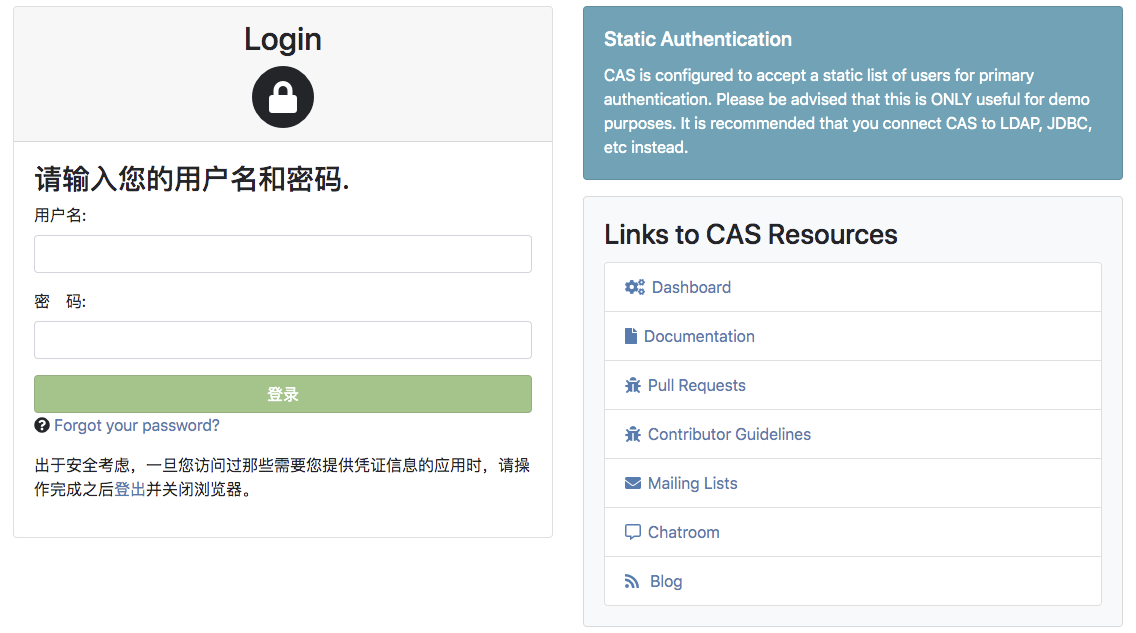Open the Contributor Guidelines page
The height and width of the screenshot is (633, 1136).
727,434
